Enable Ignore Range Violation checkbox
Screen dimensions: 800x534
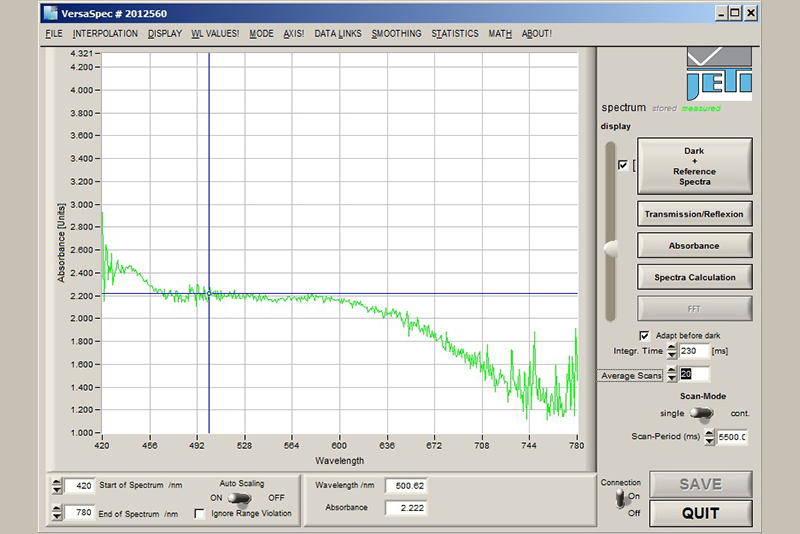pyautogui.click(x=199, y=514)
